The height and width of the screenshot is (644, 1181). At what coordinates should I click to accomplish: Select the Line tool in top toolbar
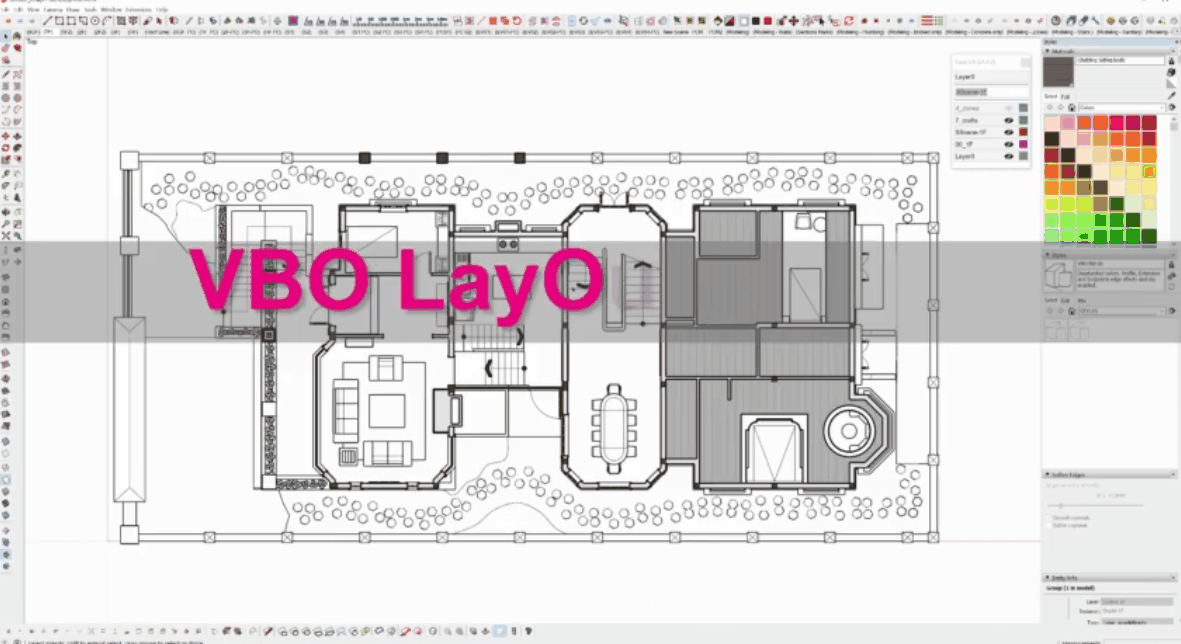(47, 20)
